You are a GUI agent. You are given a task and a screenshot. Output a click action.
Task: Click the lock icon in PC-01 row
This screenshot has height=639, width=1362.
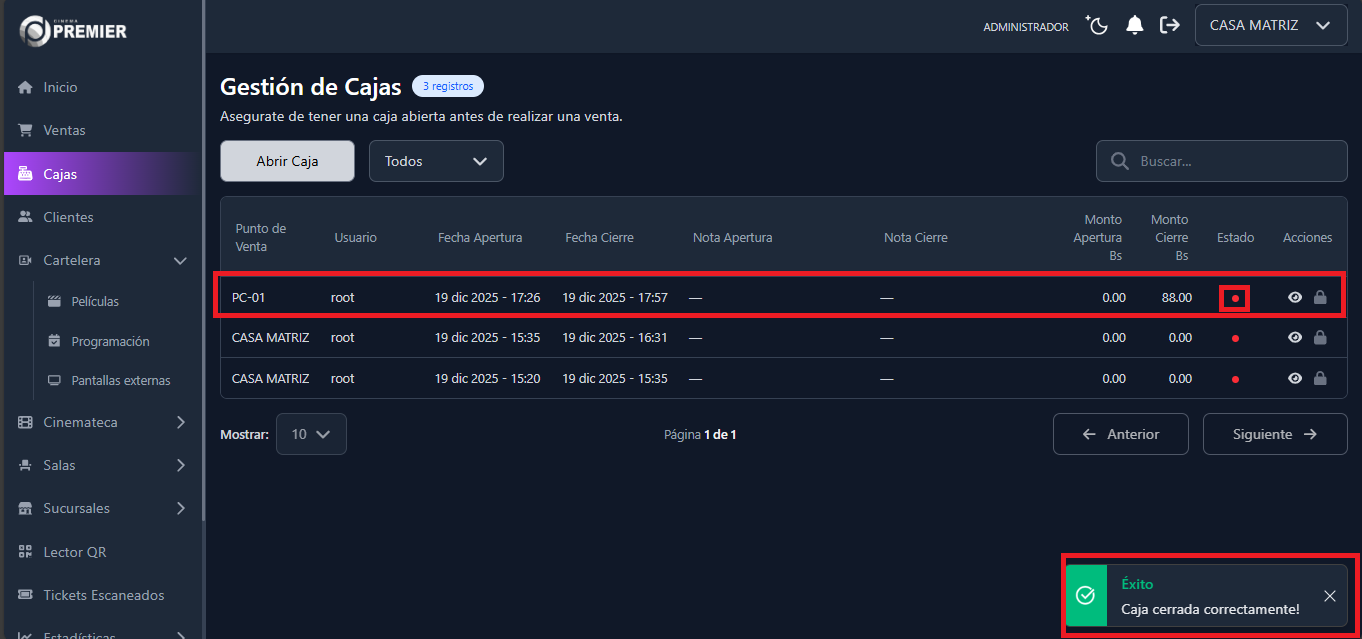[x=1320, y=297]
